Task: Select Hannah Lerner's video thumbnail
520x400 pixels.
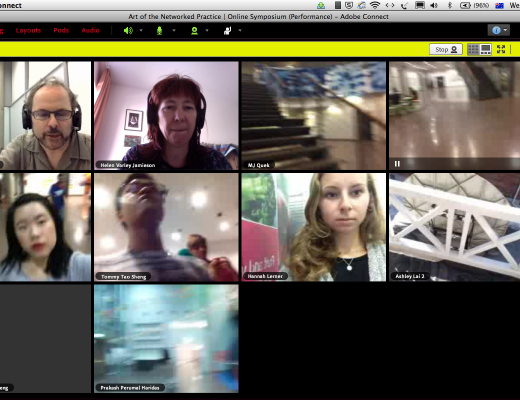Action: click(x=314, y=227)
